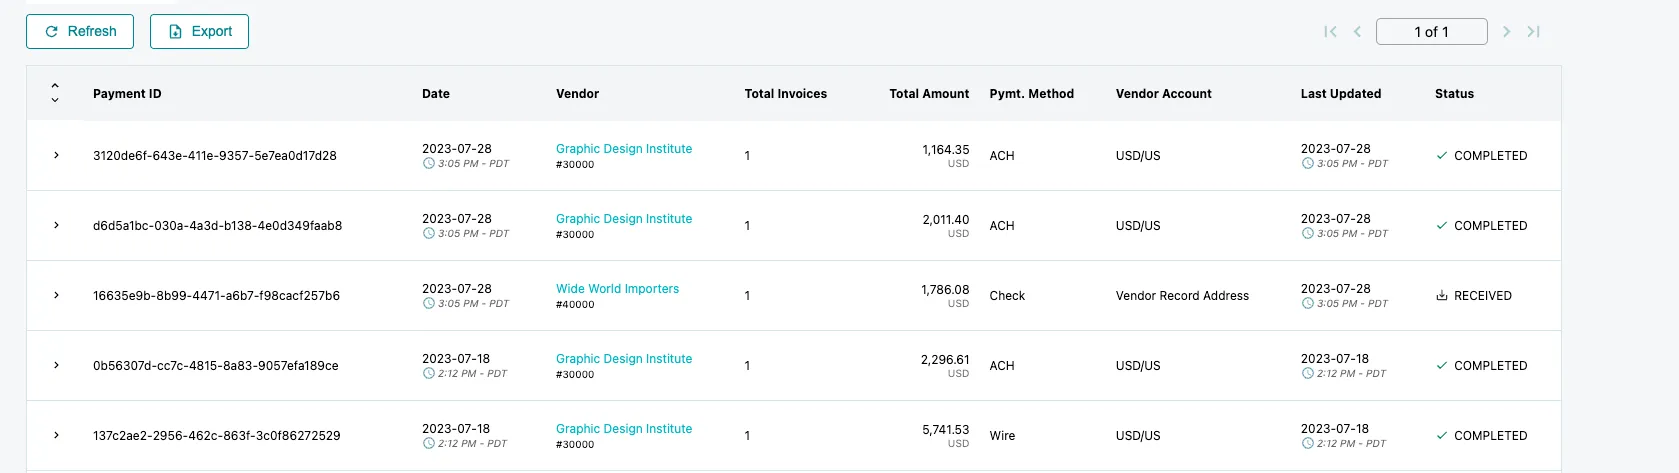Expand row for payment 3120de6f-643e-411e
Image resolution: width=1679 pixels, height=473 pixels.
pos(56,155)
